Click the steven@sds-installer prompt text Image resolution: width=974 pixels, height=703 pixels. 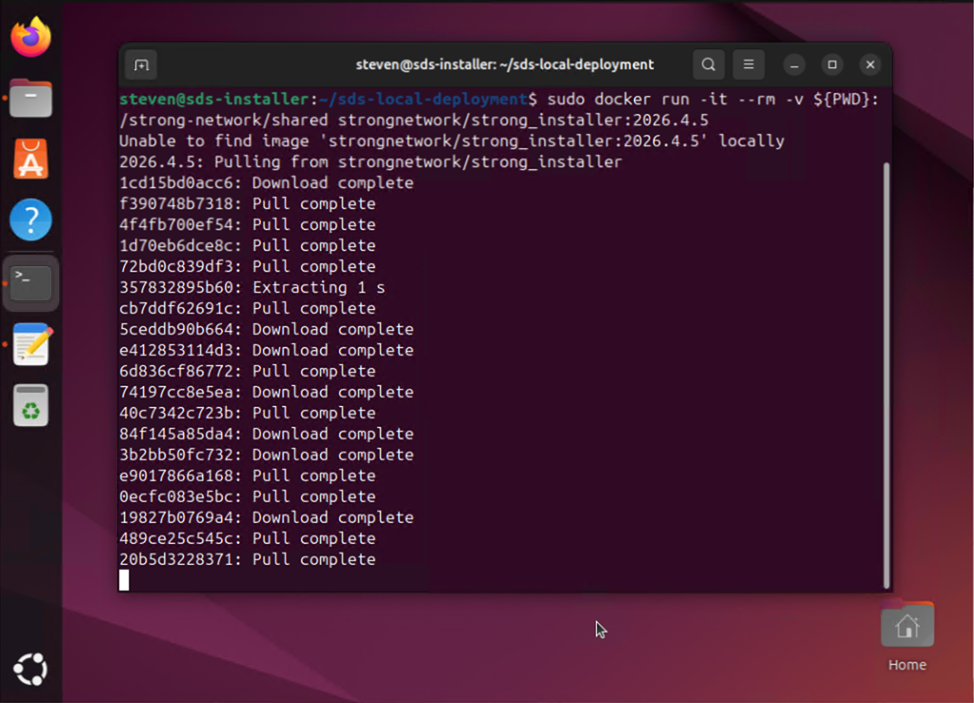[214, 99]
